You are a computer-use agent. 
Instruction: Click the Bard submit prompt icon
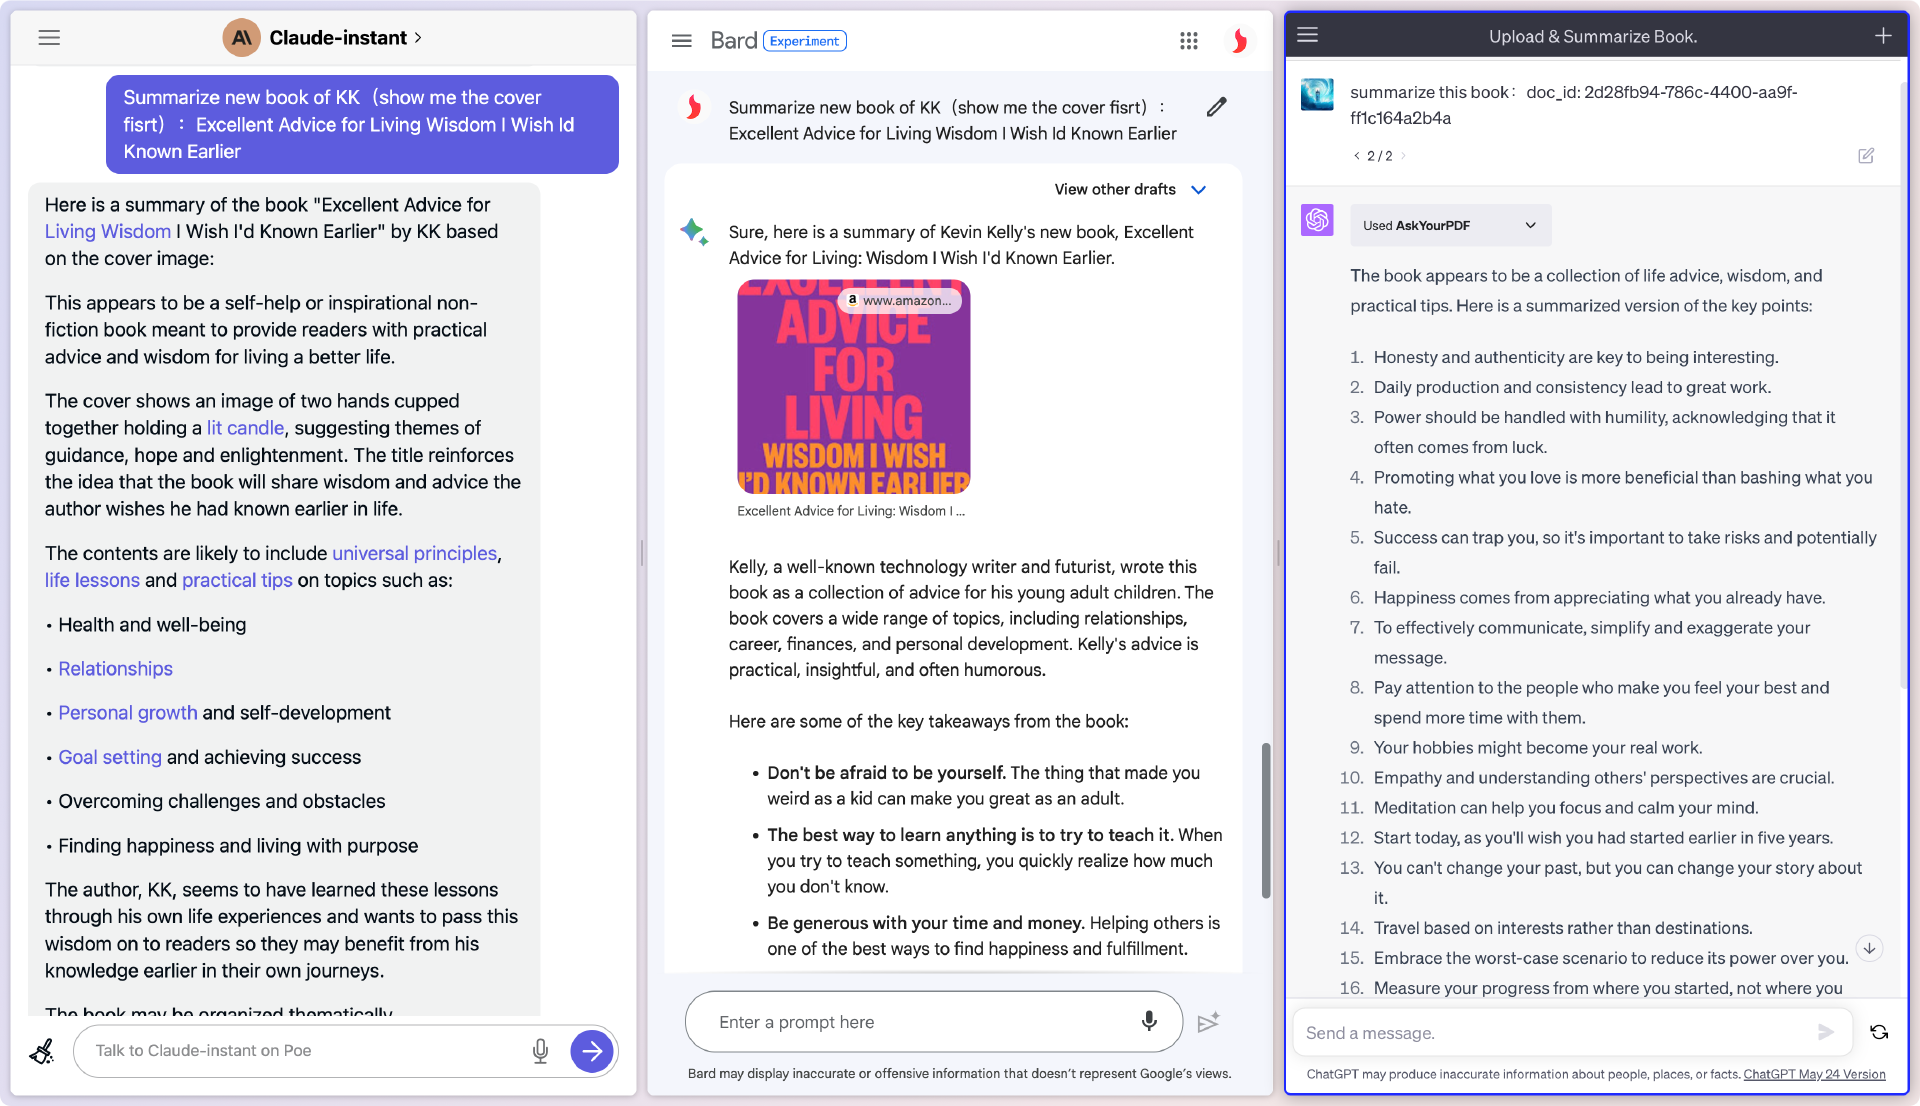click(1208, 1022)
